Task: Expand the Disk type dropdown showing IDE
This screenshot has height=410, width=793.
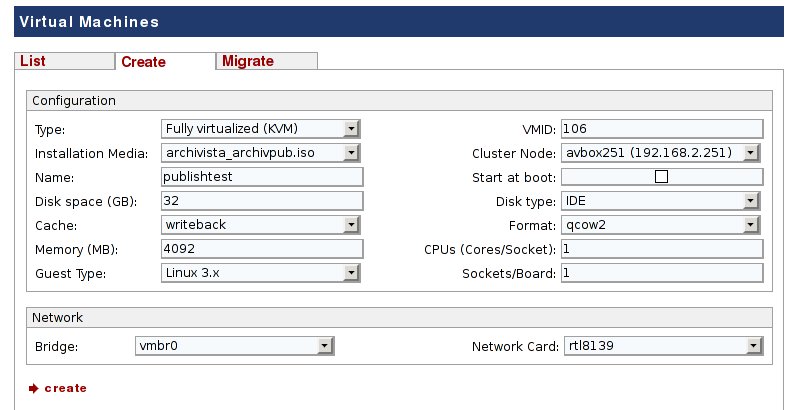Action: pyautogui.click(x=662, y=201)
